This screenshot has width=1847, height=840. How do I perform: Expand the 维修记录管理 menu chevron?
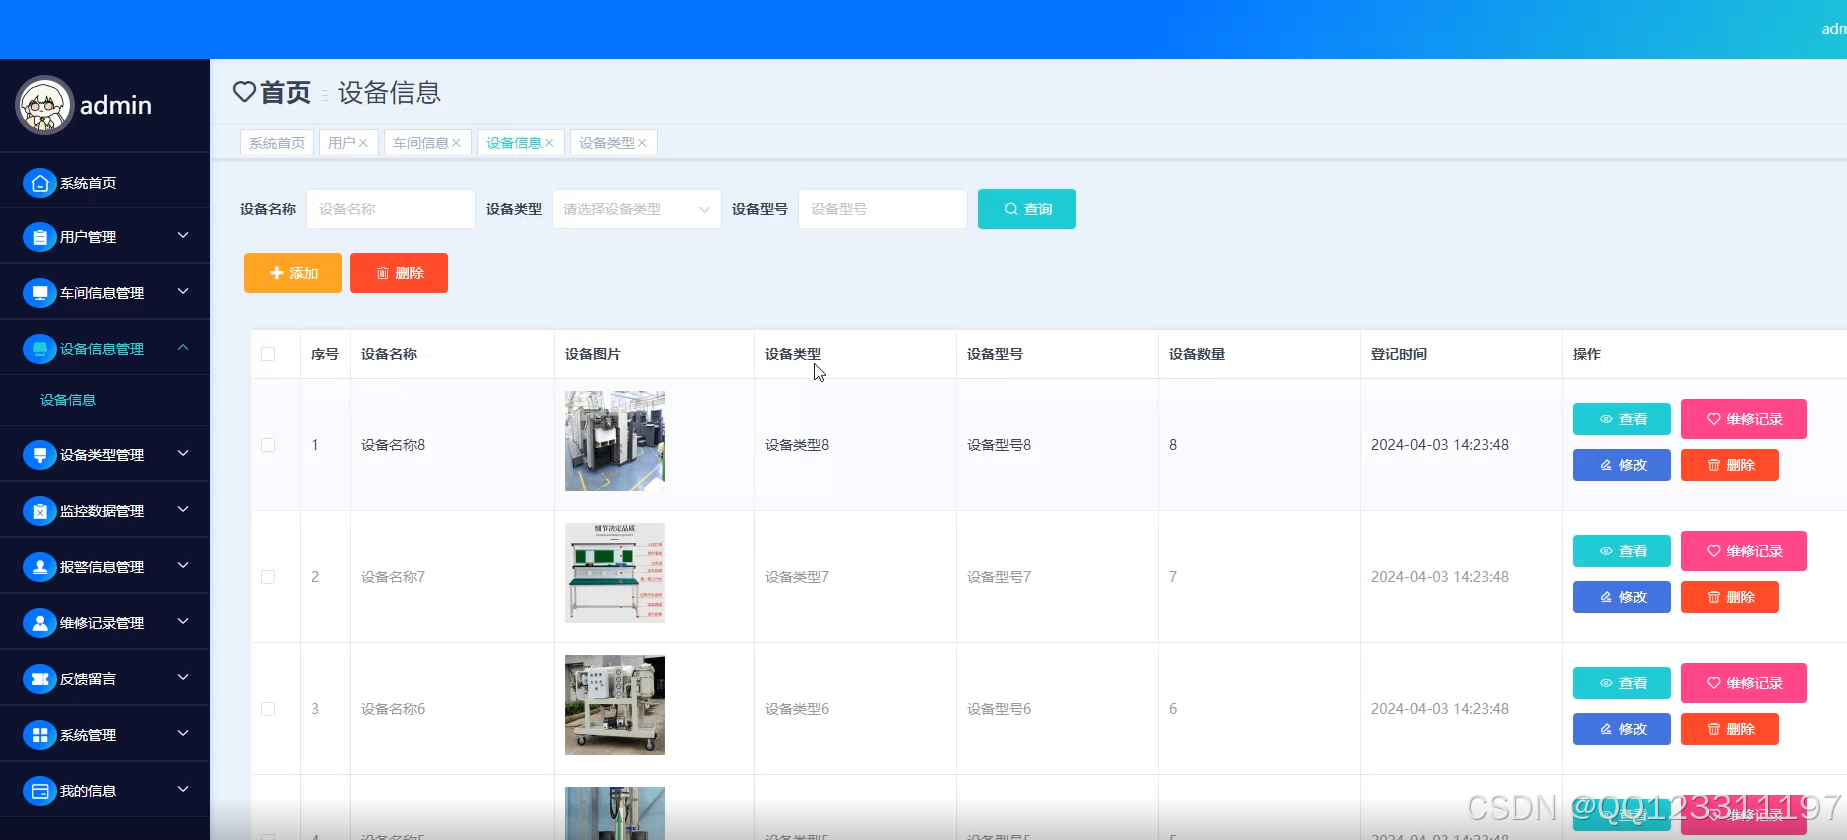183,621
